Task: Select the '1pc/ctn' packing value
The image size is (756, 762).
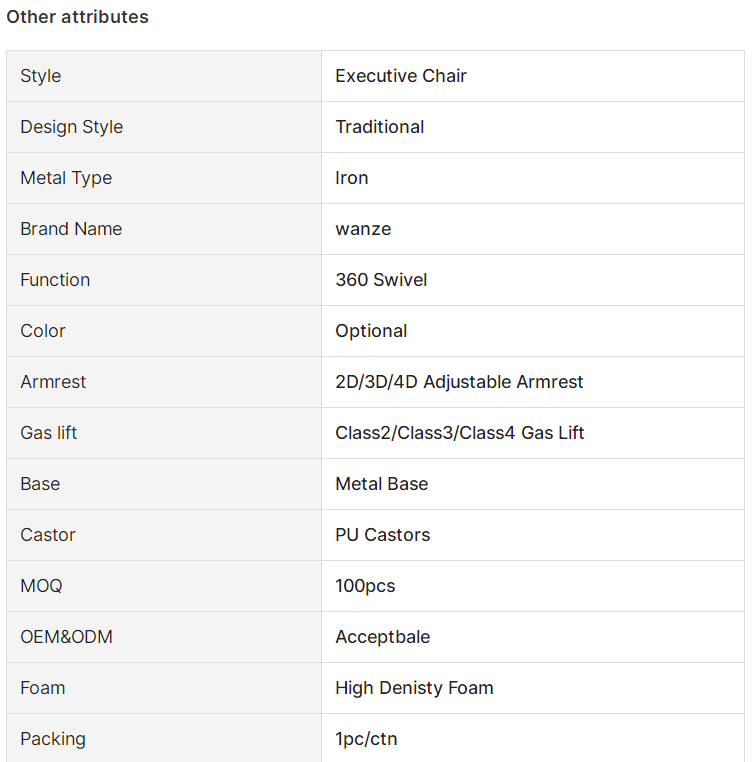Action: pos(366,740)
